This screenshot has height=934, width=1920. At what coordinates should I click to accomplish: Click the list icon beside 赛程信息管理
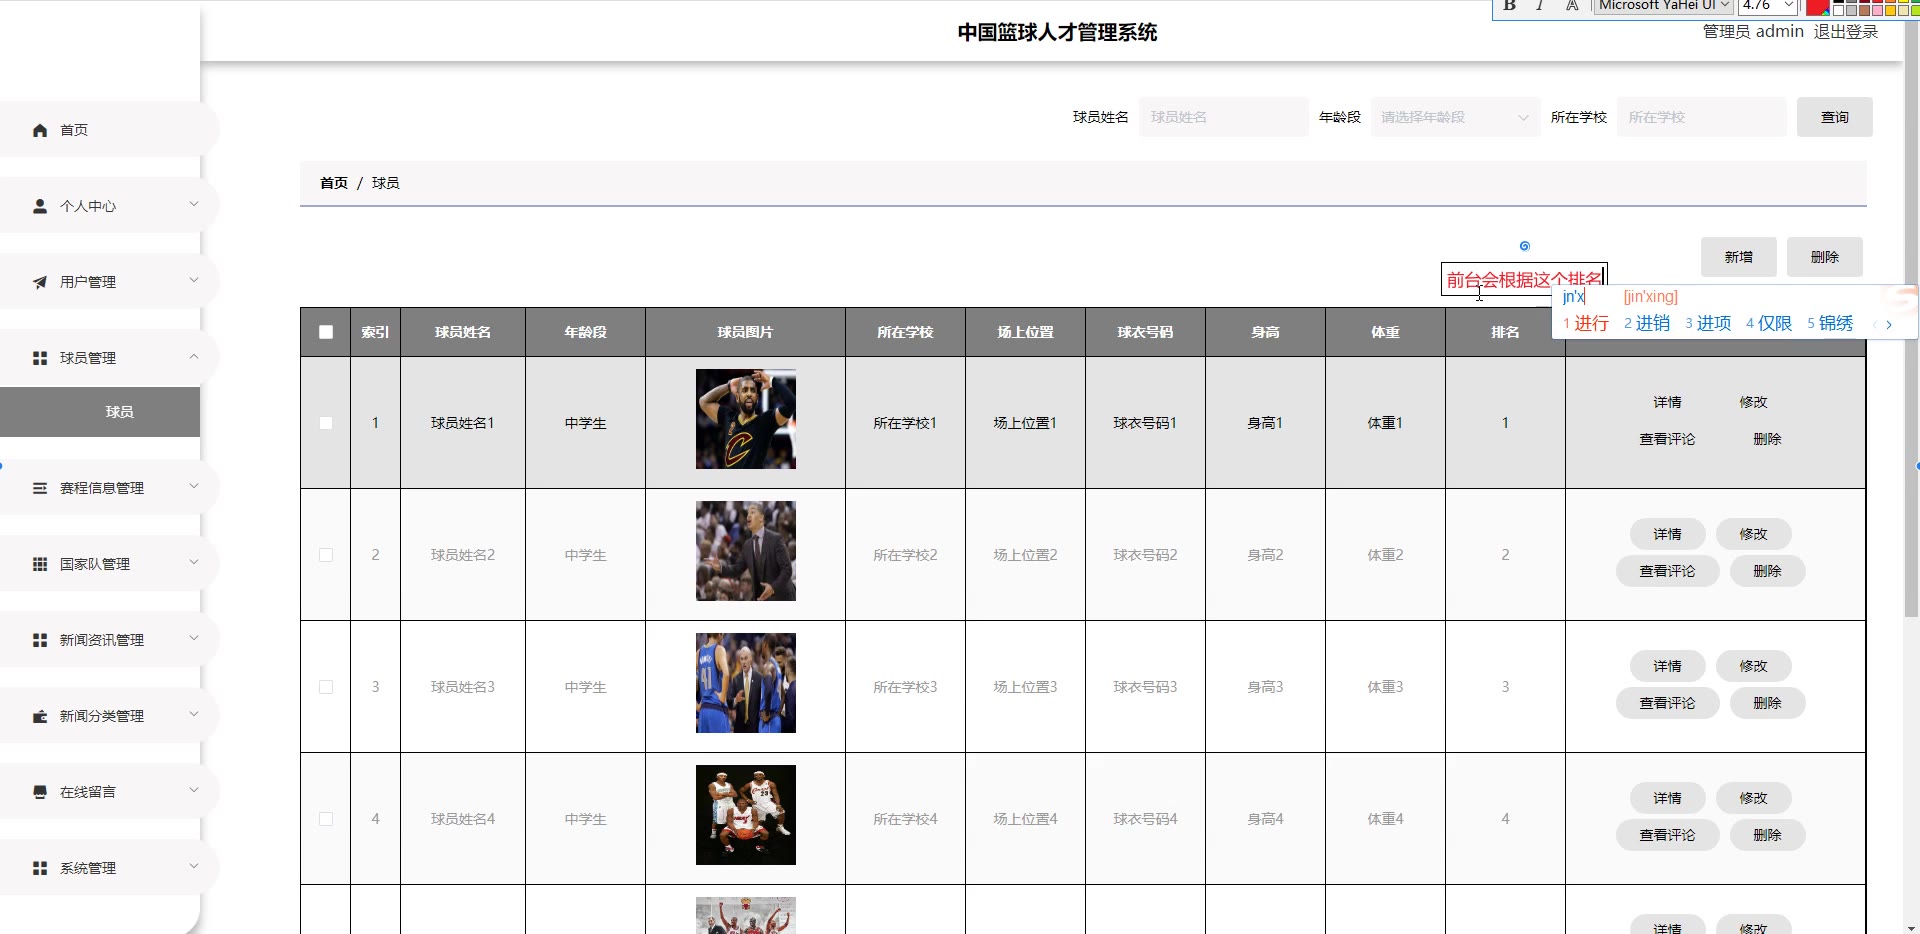point(40,488)
